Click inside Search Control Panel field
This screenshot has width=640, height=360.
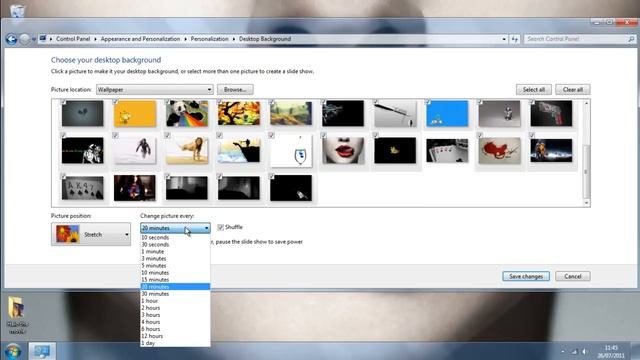coord(576,39)
